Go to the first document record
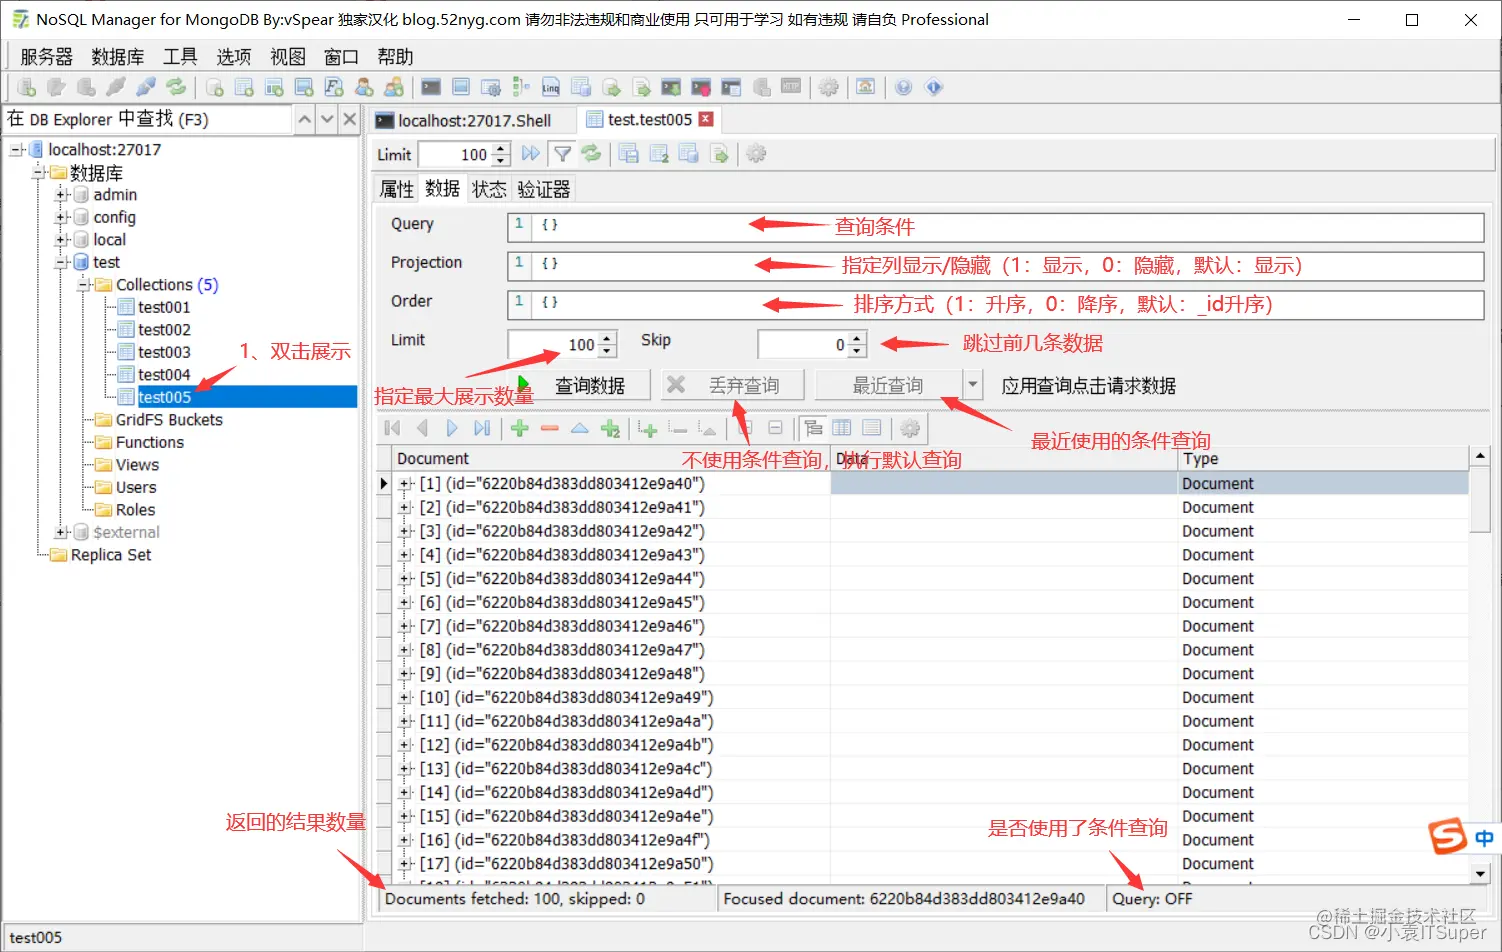Viewport: 1502px width, 952px height. (x=392, y=428)
